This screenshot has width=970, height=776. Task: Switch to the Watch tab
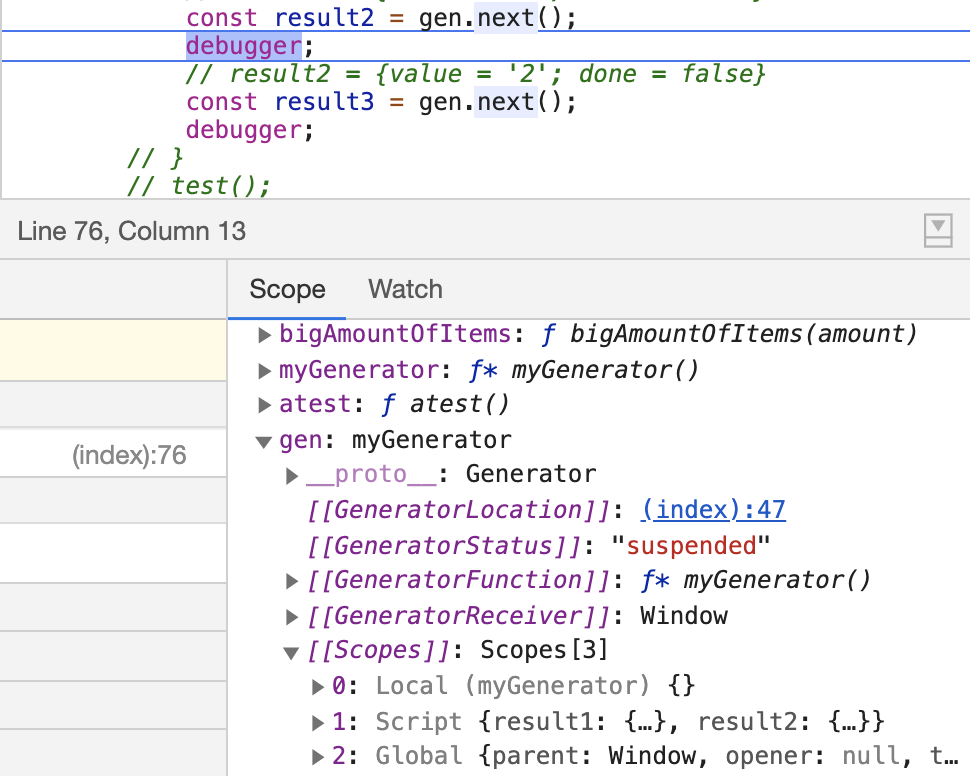tap(405, 289)
